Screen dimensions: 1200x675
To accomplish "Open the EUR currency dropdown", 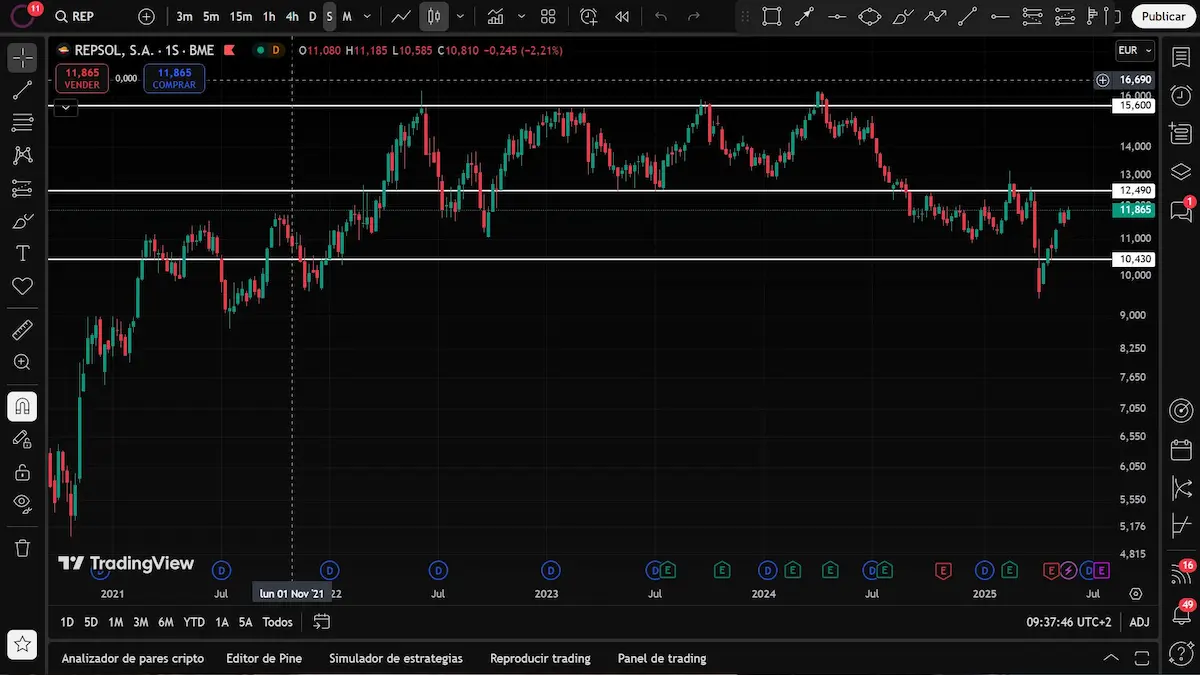I will pos(1134,50).
